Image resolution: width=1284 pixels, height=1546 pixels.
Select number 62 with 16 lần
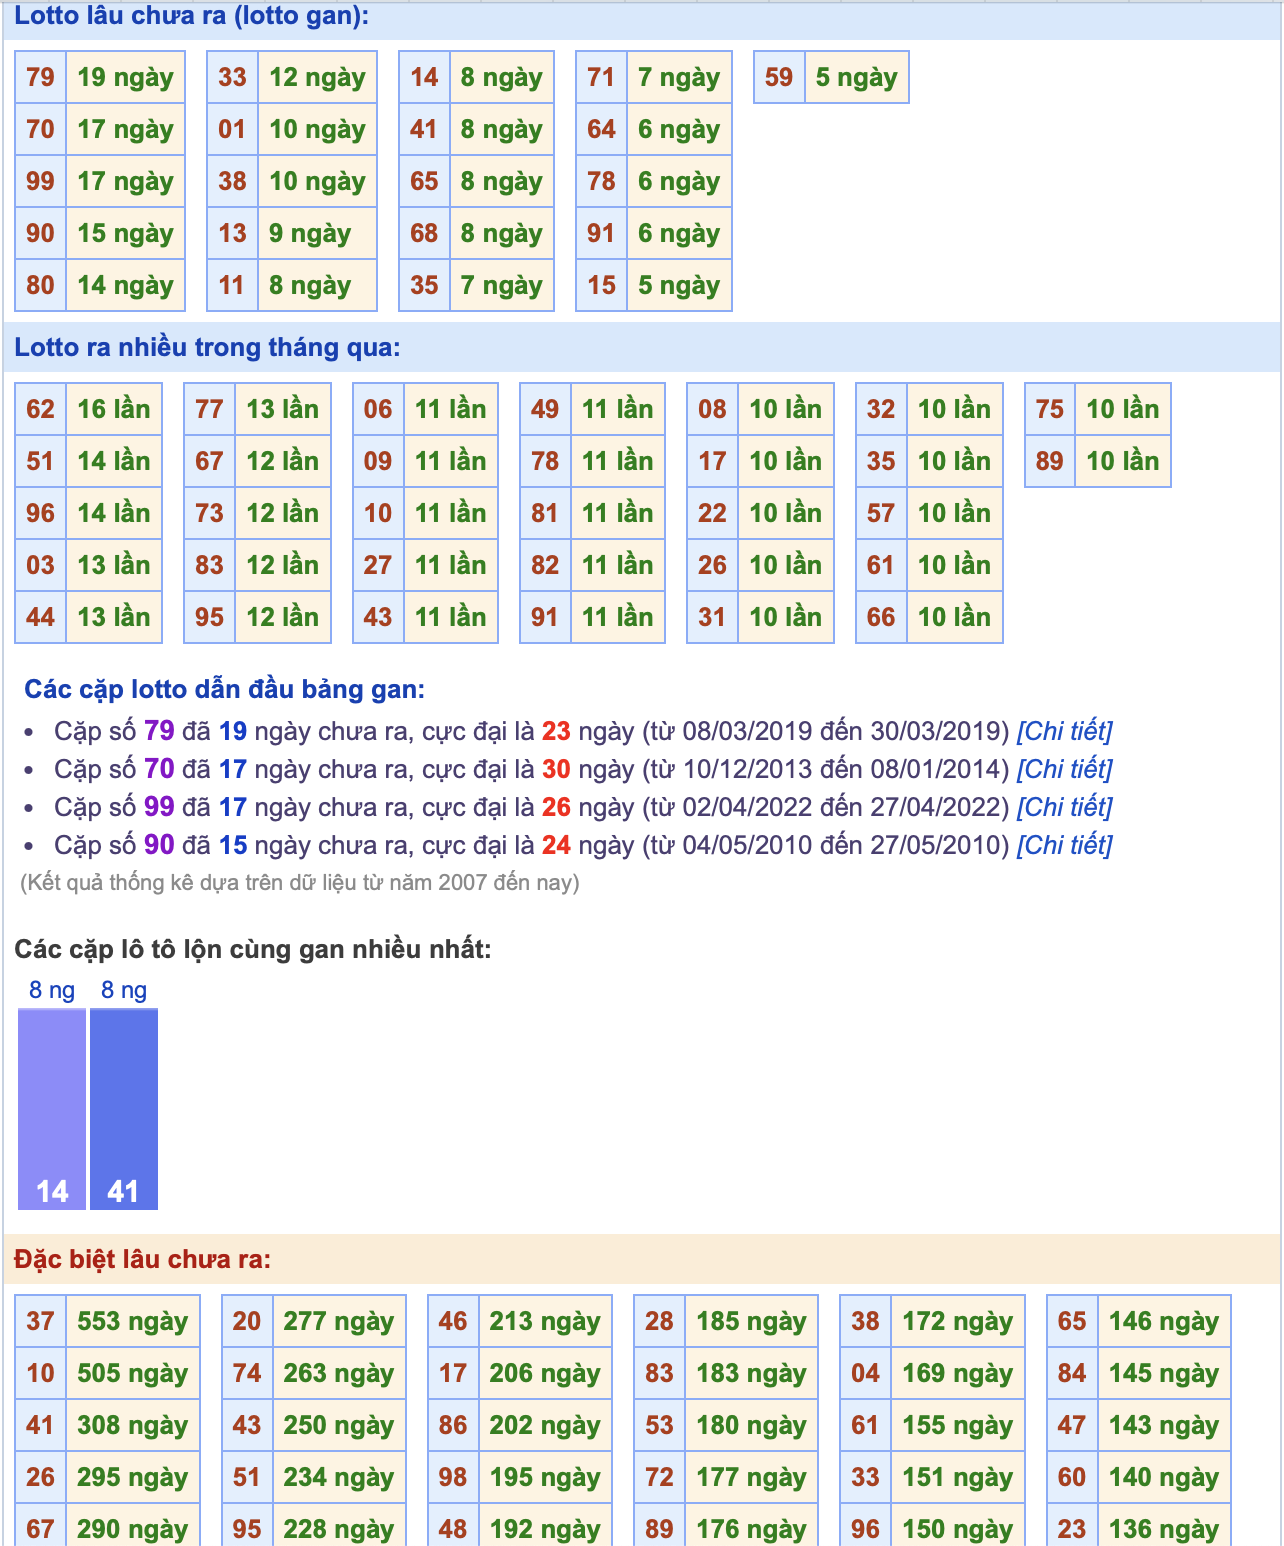pos(41,409)
